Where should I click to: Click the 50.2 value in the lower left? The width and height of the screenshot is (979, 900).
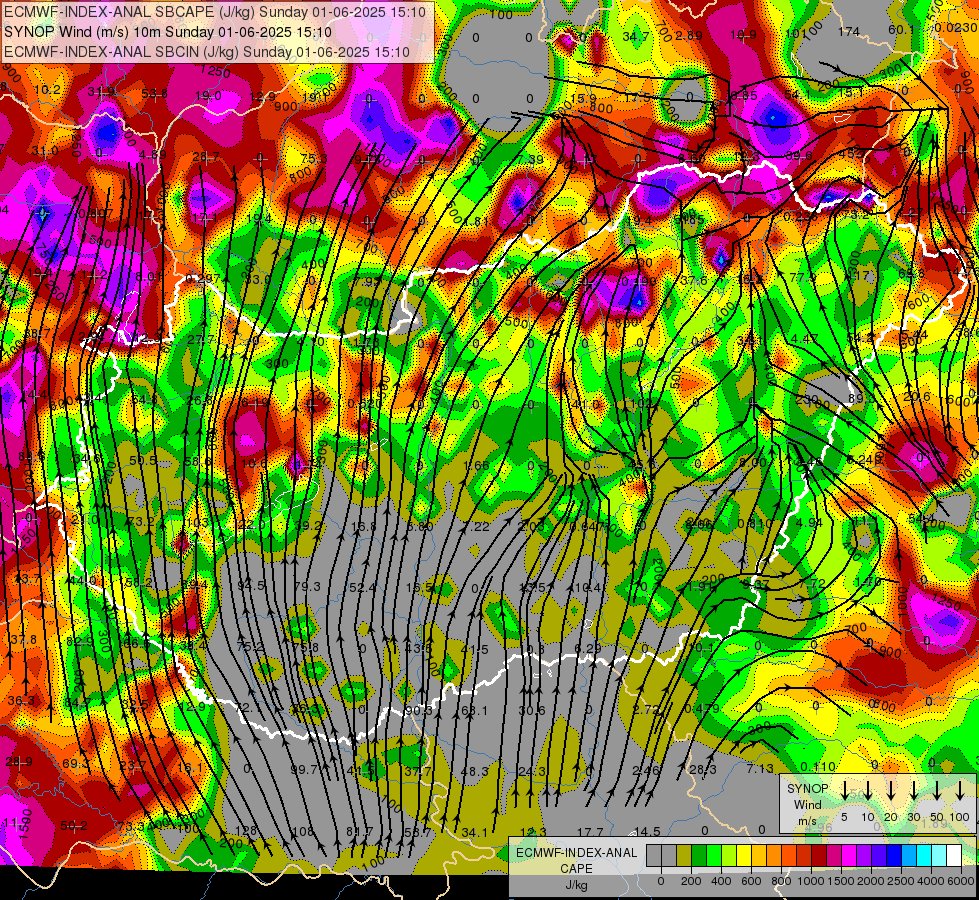[74, 826]
